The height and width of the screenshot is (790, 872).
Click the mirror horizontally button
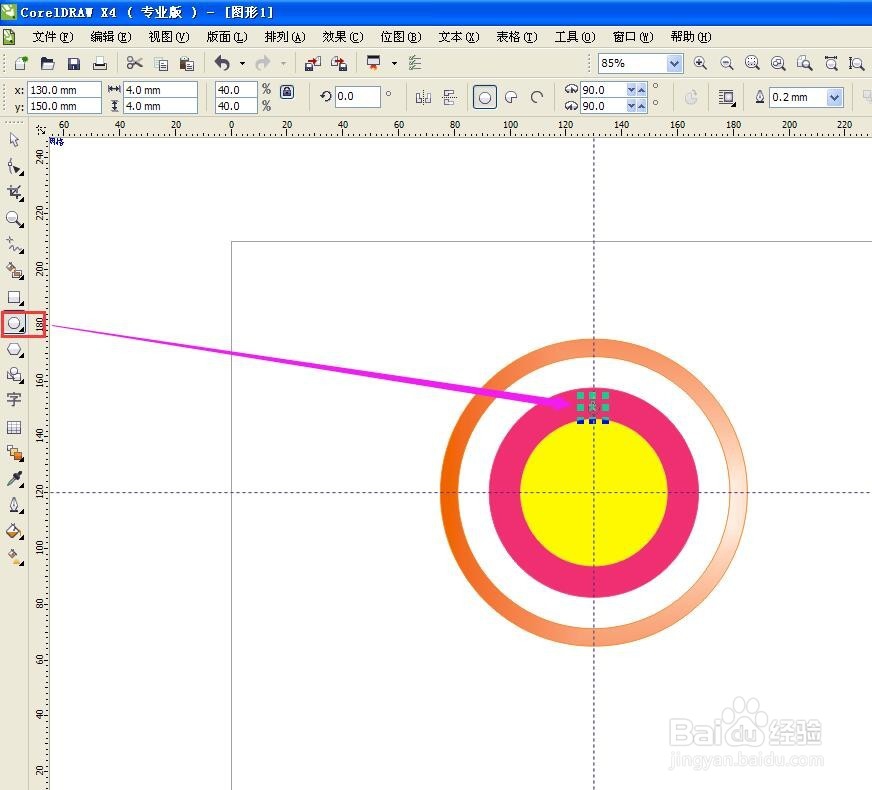pos(423,98)
